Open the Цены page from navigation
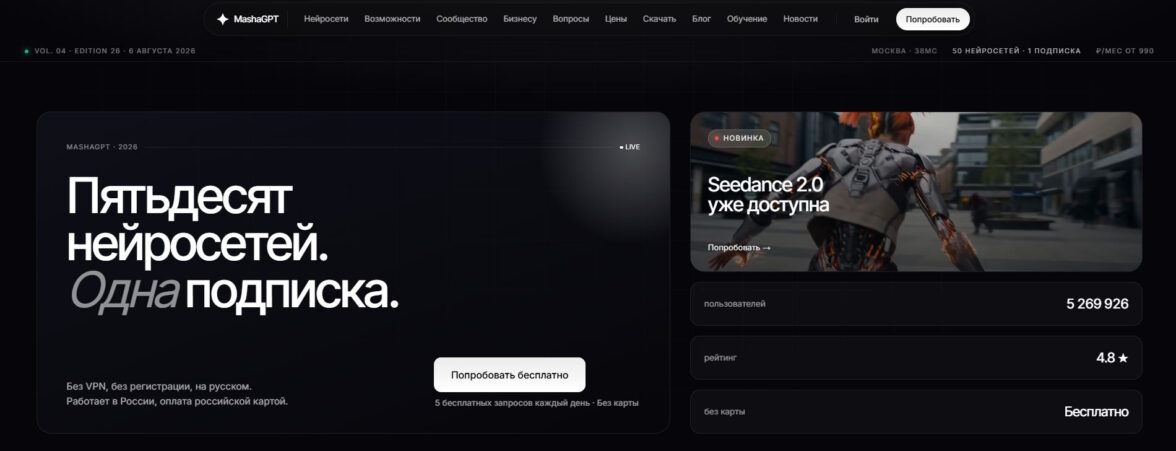The width and height of the screenshot is (1176, 451). [x=616, y=19]
